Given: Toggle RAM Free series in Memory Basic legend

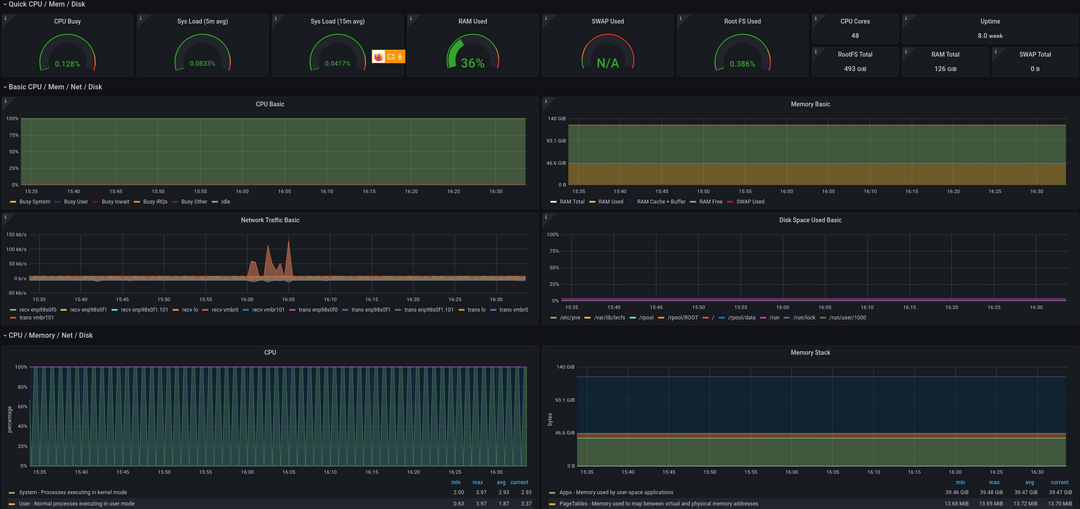Looking at the screenshot, I should (x=709, y=202).
